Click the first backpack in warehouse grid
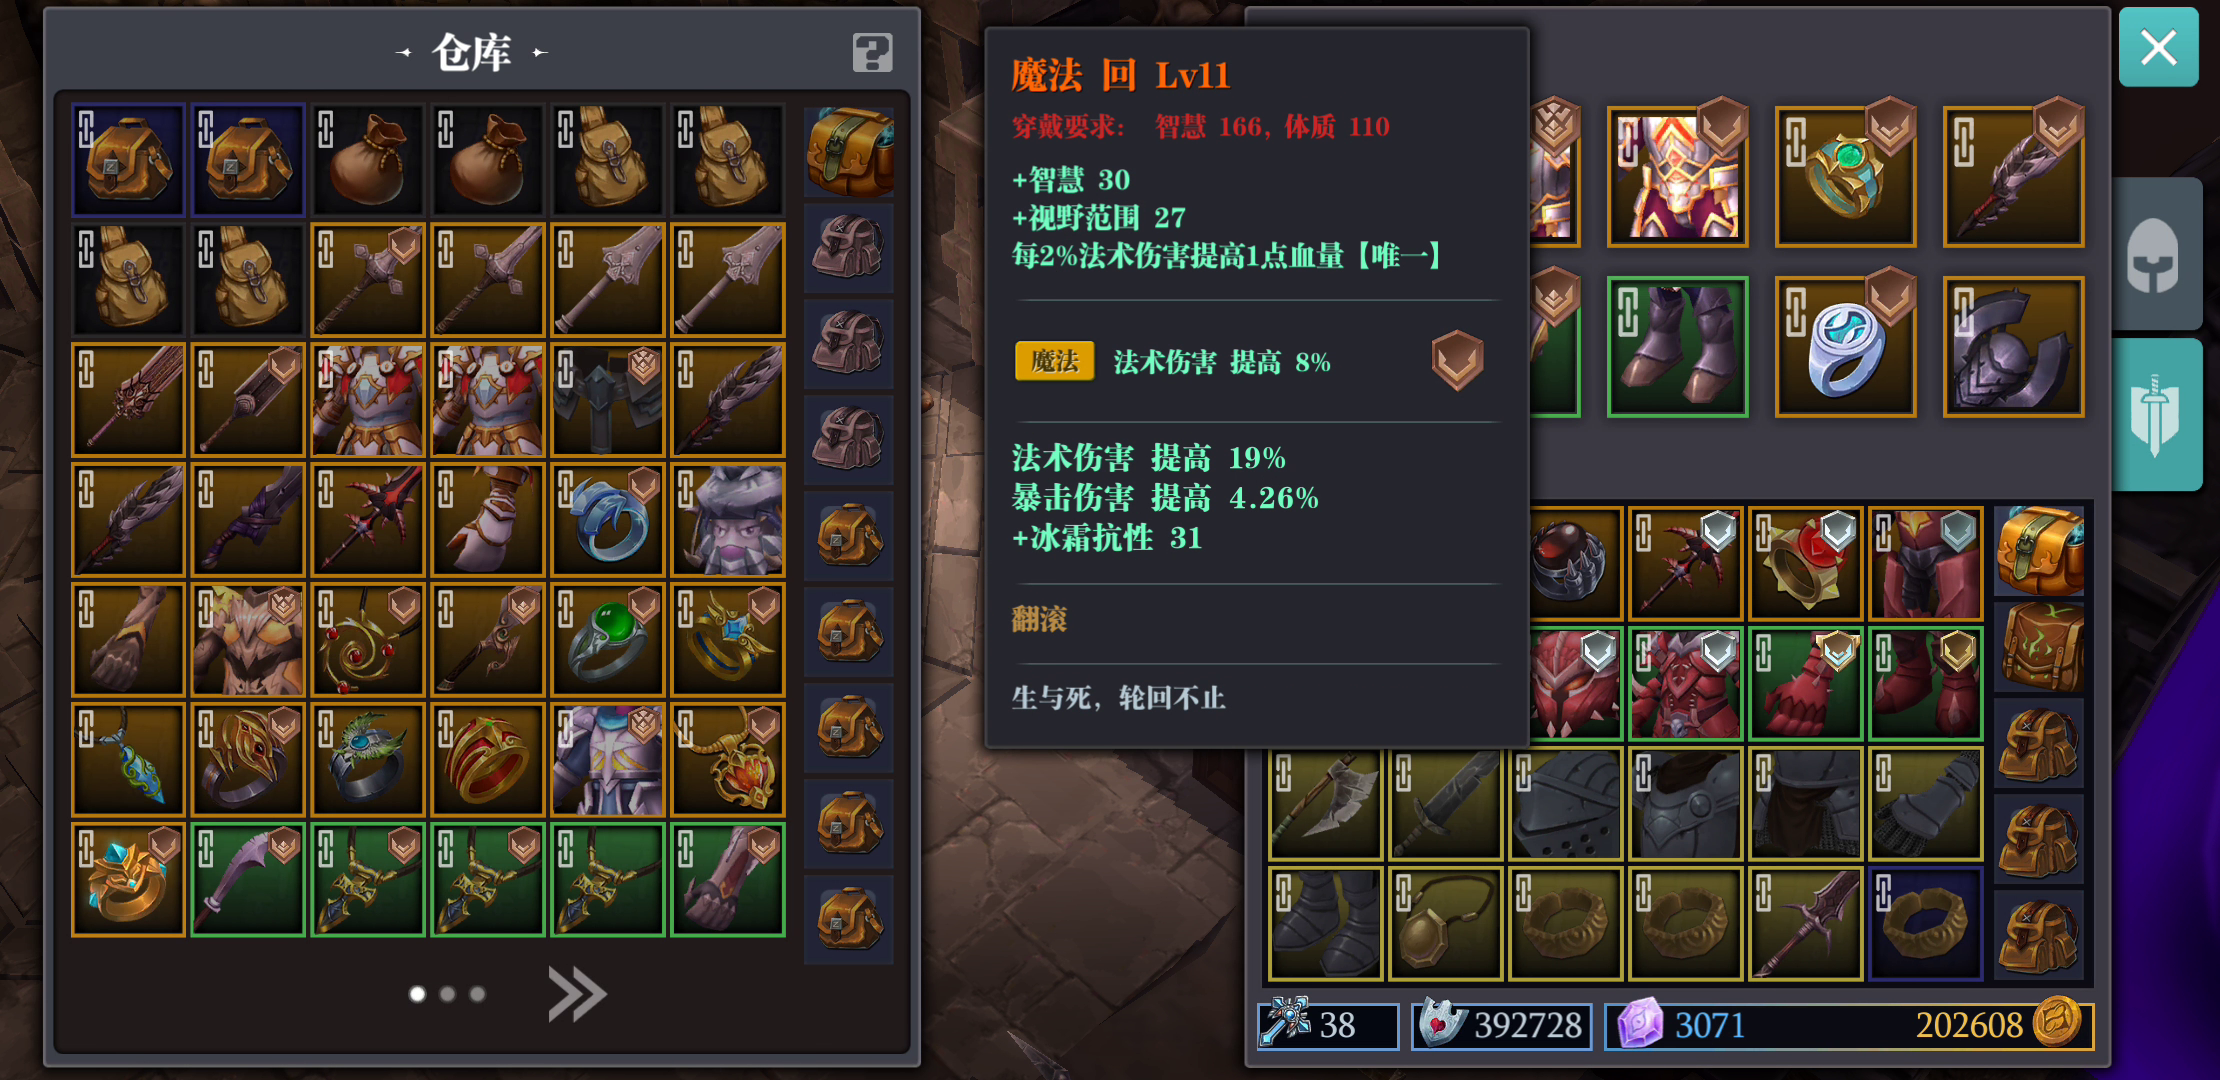 click(128, 159)
